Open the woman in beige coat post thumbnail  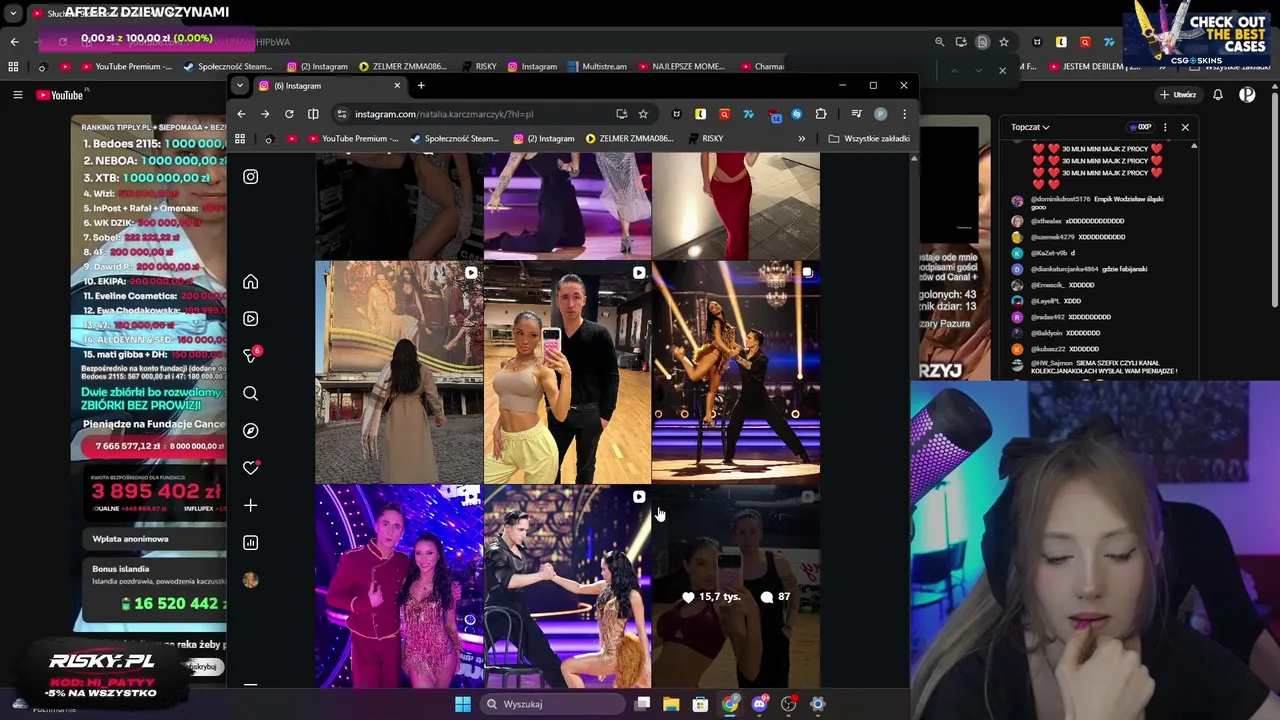pyautogui.click(x=399, y=372)
